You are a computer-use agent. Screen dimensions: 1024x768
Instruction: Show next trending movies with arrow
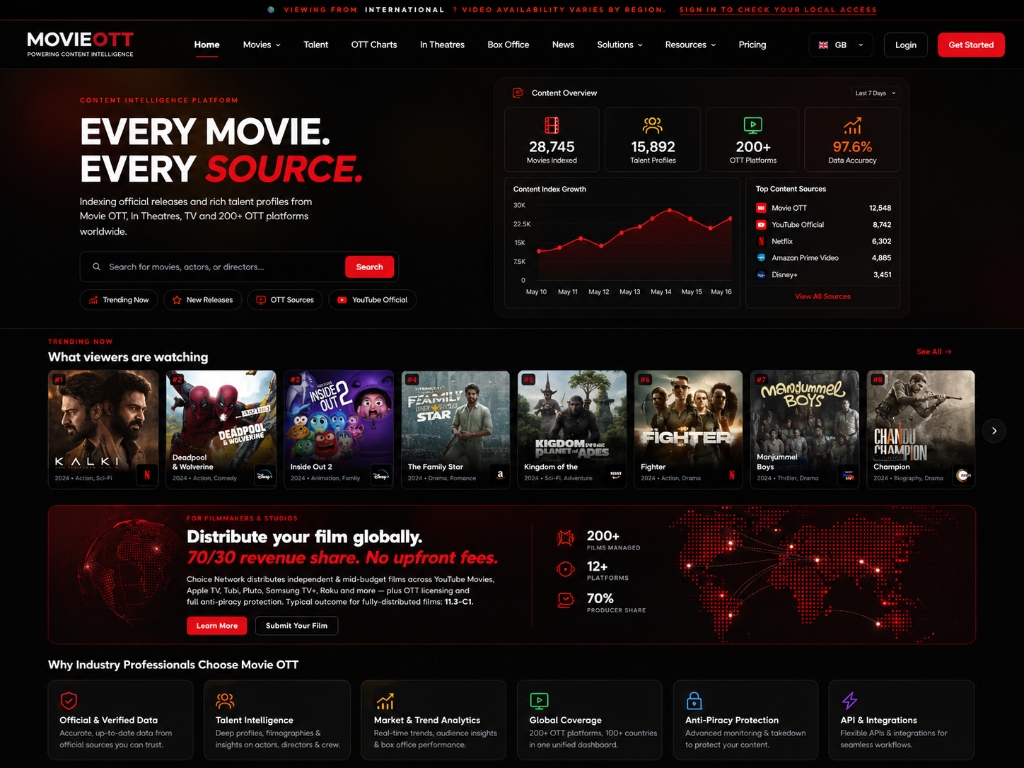pyautogui.click(x=994, y=430)
